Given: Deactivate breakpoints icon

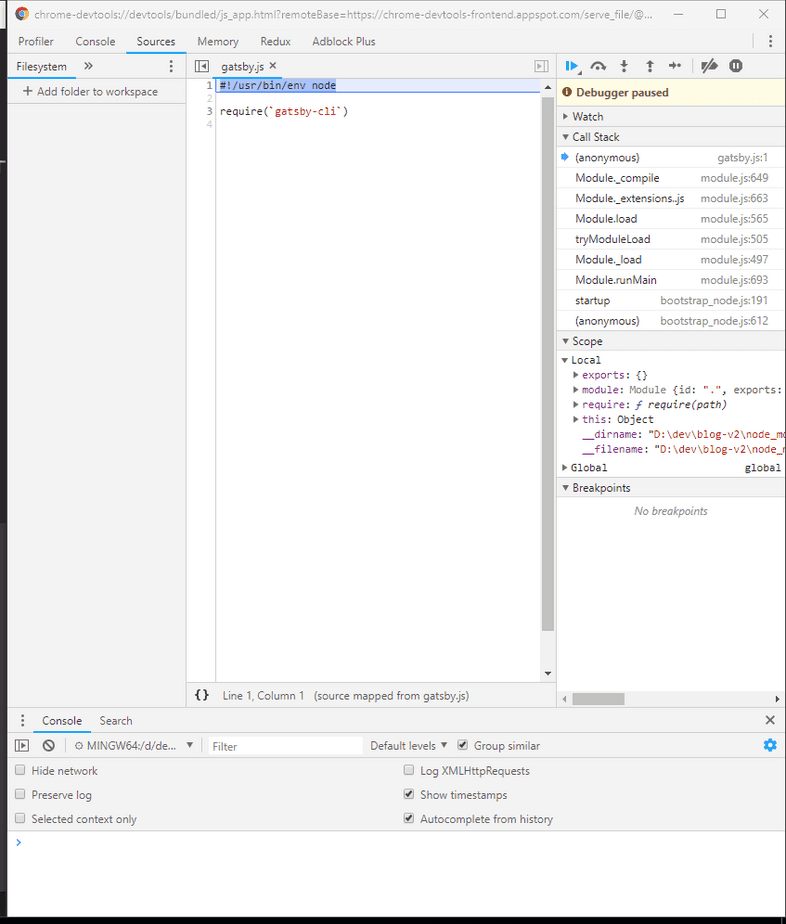Looking at the screenshot, I should tap(709, 66).
